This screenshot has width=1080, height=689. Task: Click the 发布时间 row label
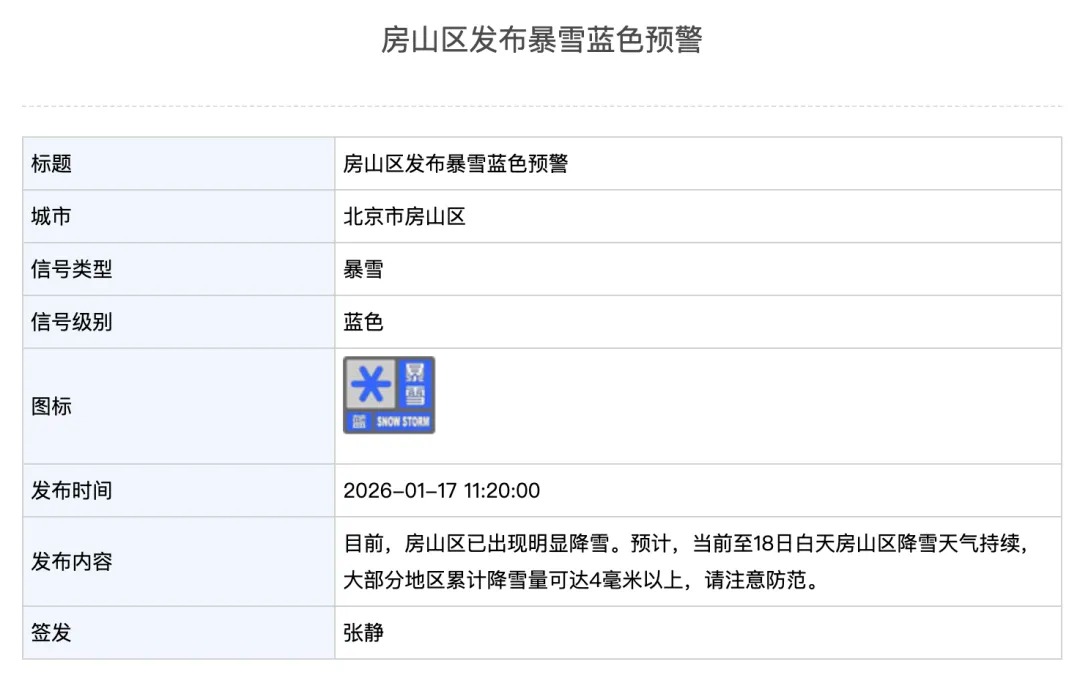point(71,491)
